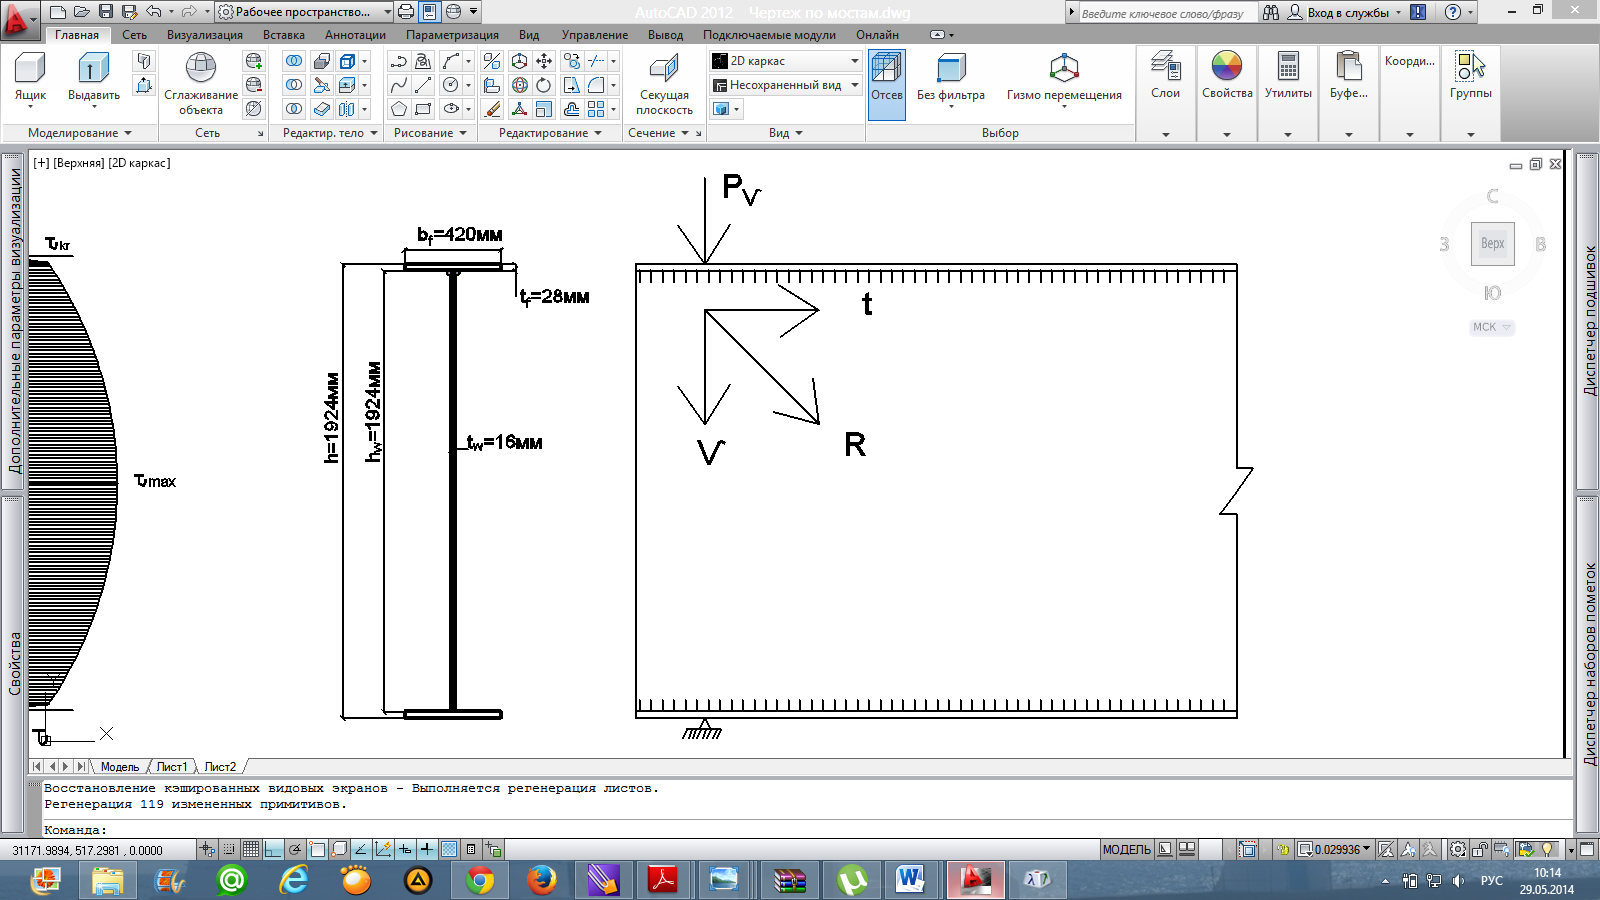Select the straight line drawing tool
The width and height of the screenshot is (1600, 900).
[423, 85]
